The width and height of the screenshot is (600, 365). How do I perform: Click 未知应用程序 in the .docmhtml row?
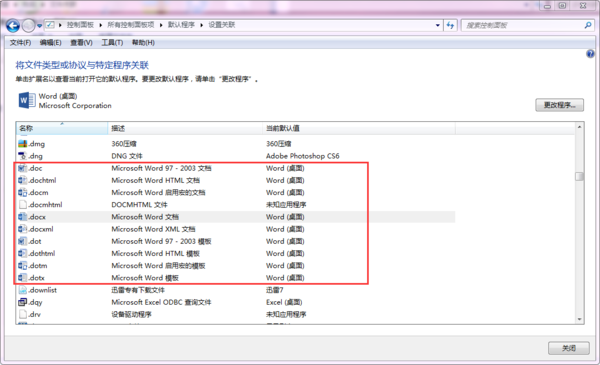286,205
